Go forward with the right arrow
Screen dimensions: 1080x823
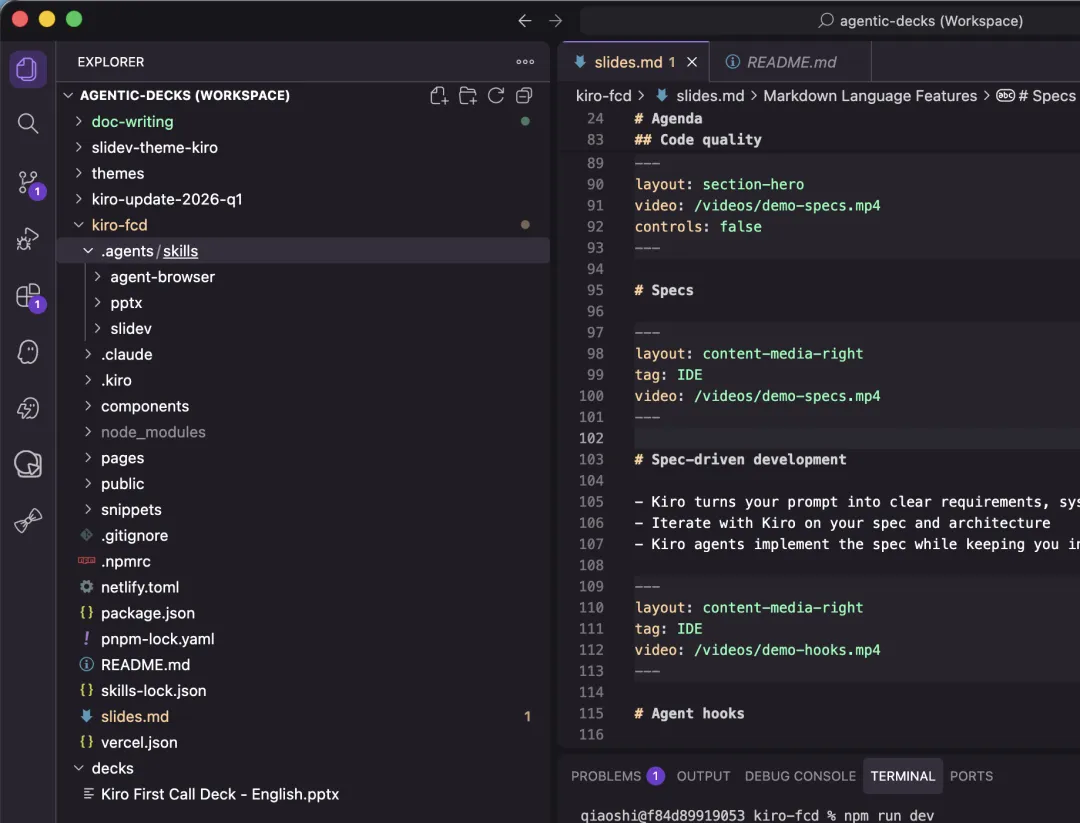555,21
